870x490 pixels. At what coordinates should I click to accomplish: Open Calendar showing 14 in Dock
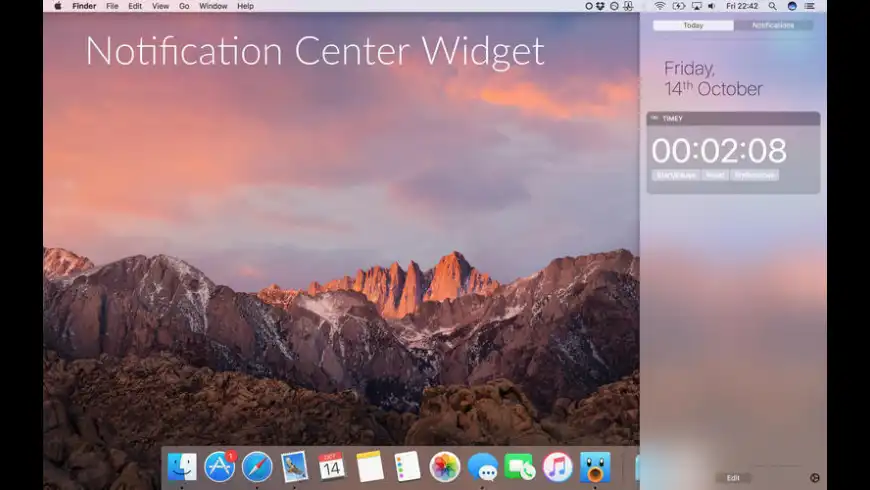331,466
